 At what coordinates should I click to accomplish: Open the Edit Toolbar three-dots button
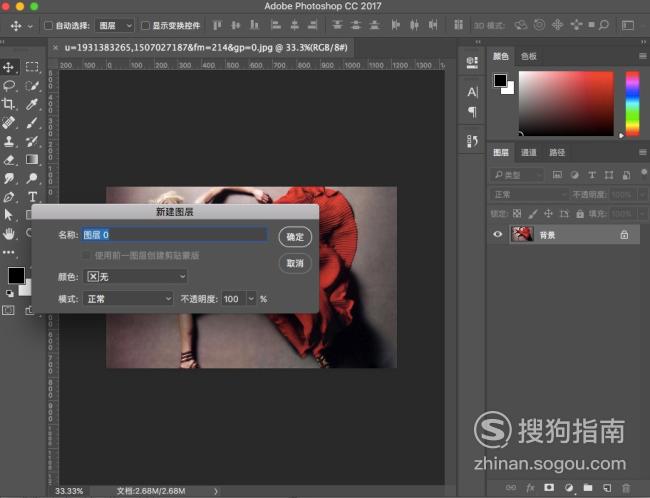[x=8, y=252]
